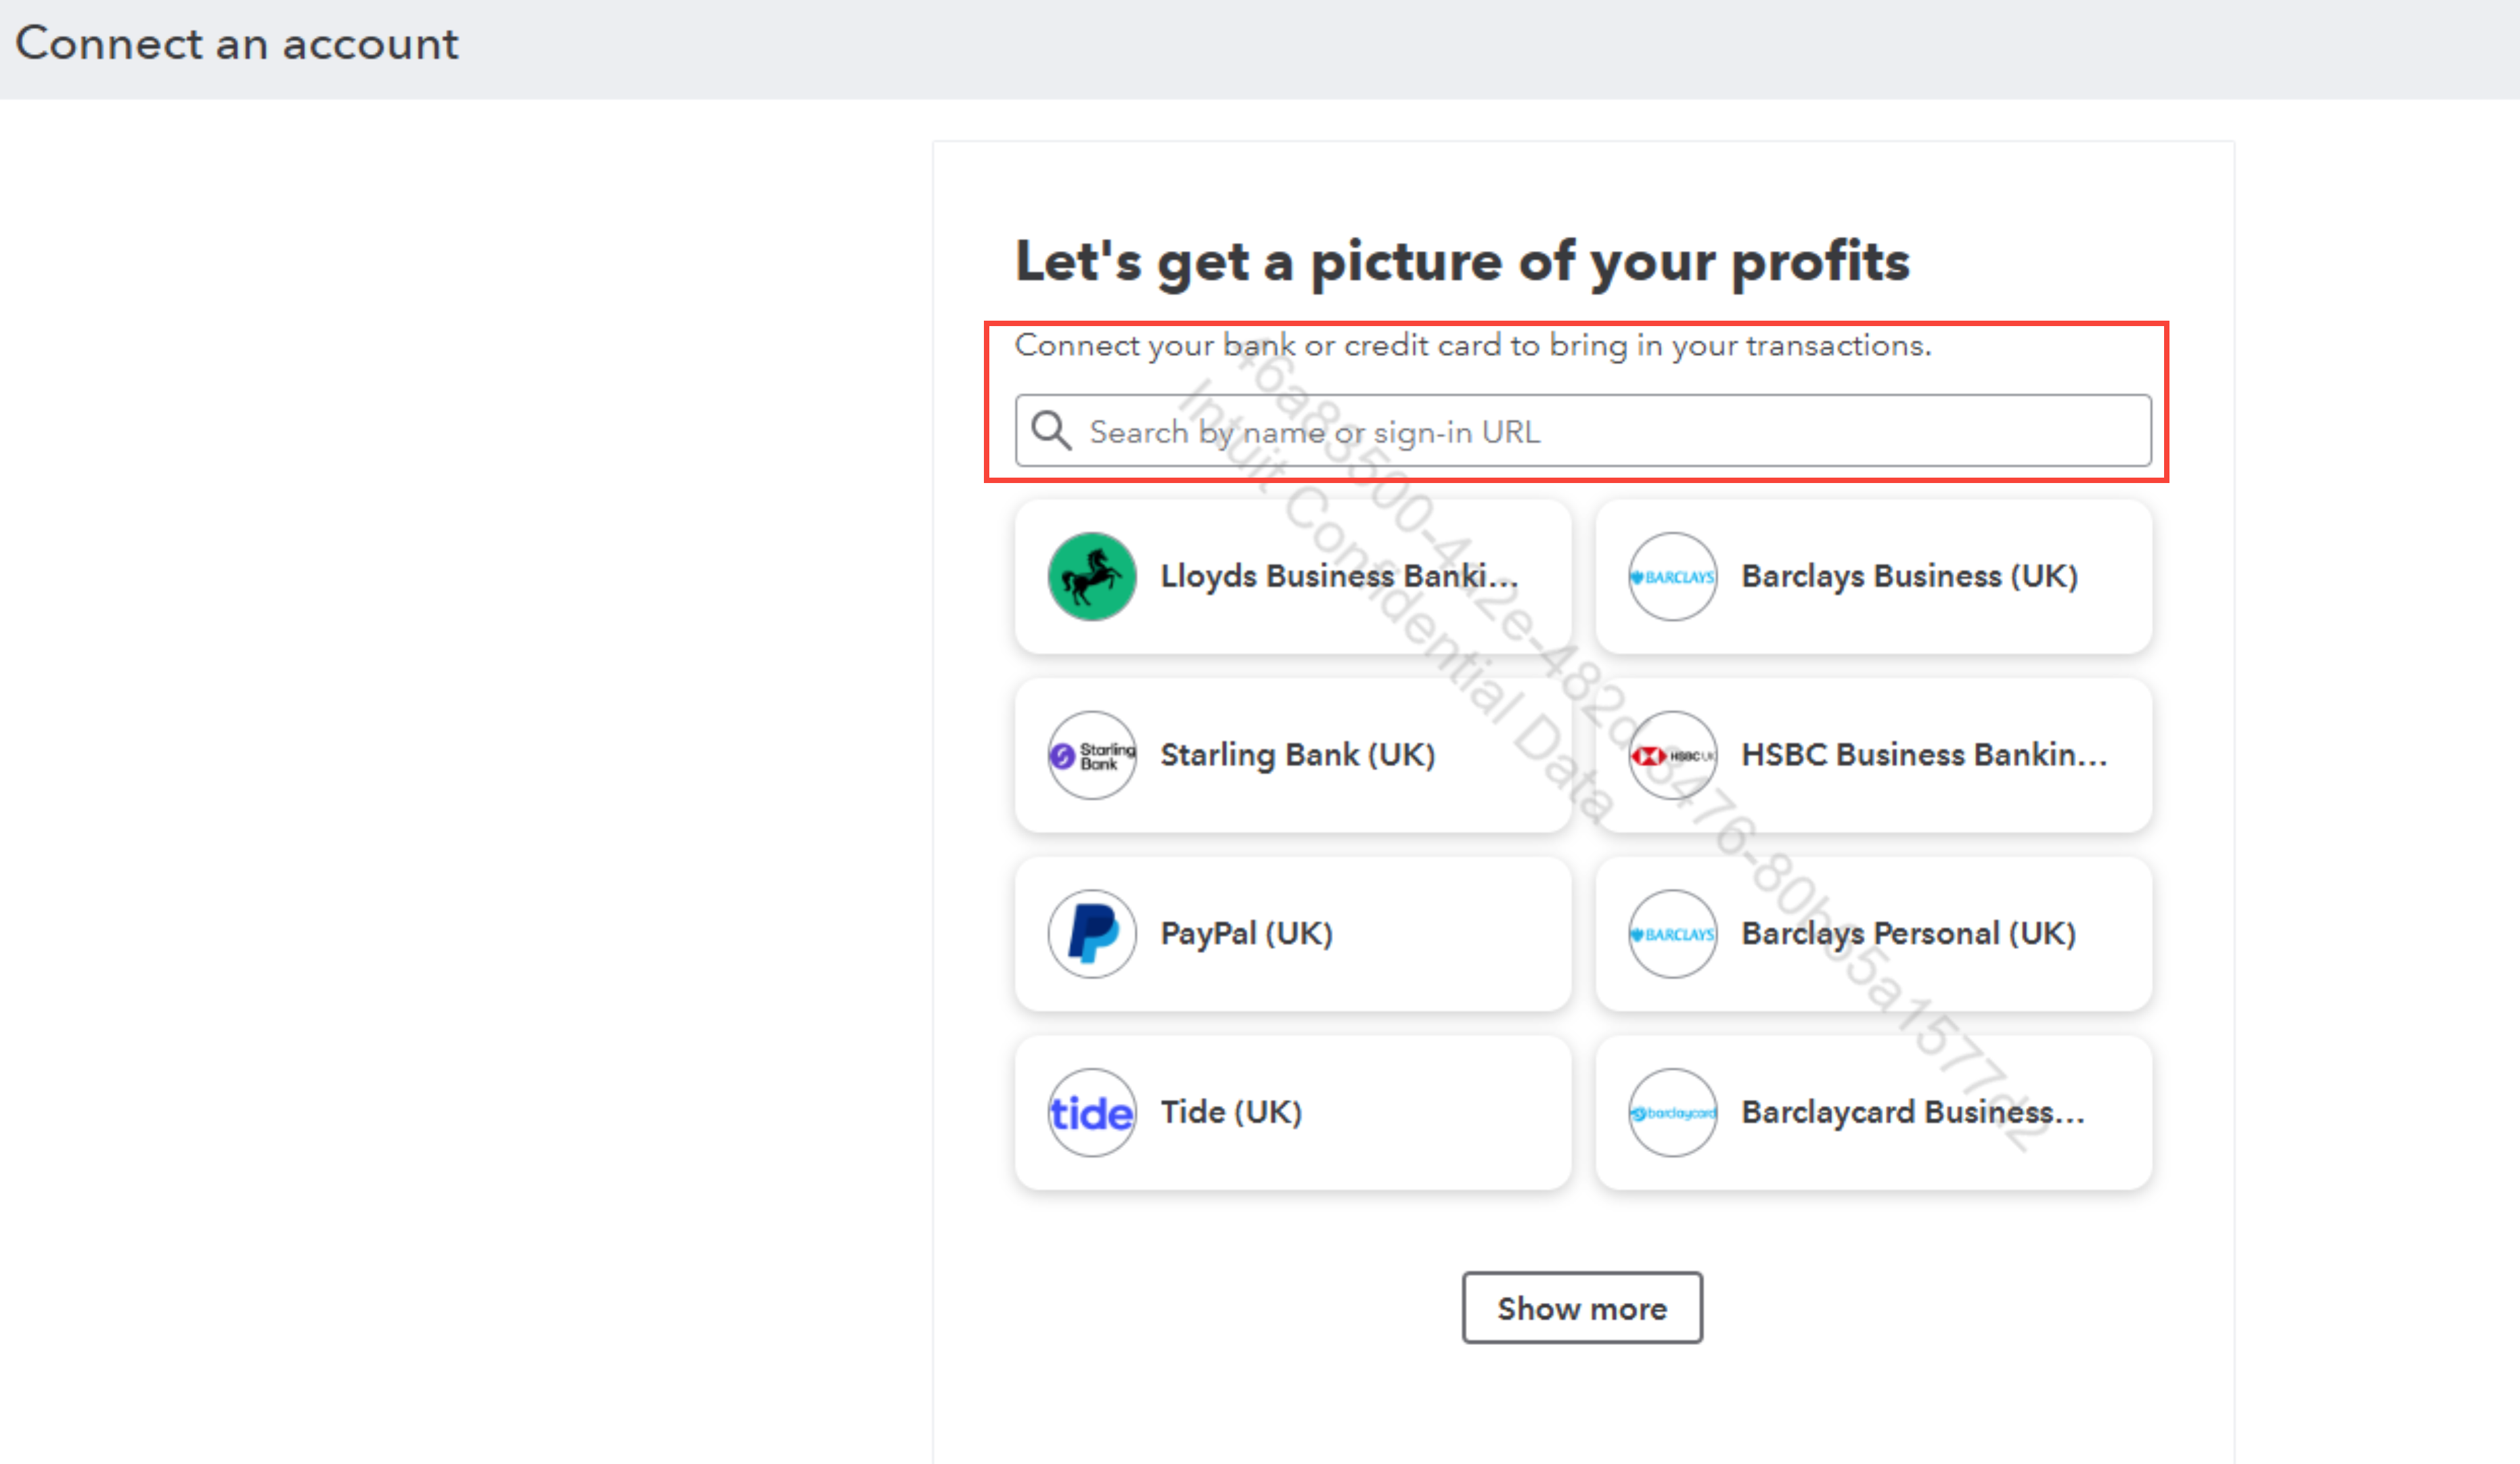The width and height of the screenshot is (2520, 1464).
Task: Select the Starling Bank logo icon
Action: click(1092, 755)
